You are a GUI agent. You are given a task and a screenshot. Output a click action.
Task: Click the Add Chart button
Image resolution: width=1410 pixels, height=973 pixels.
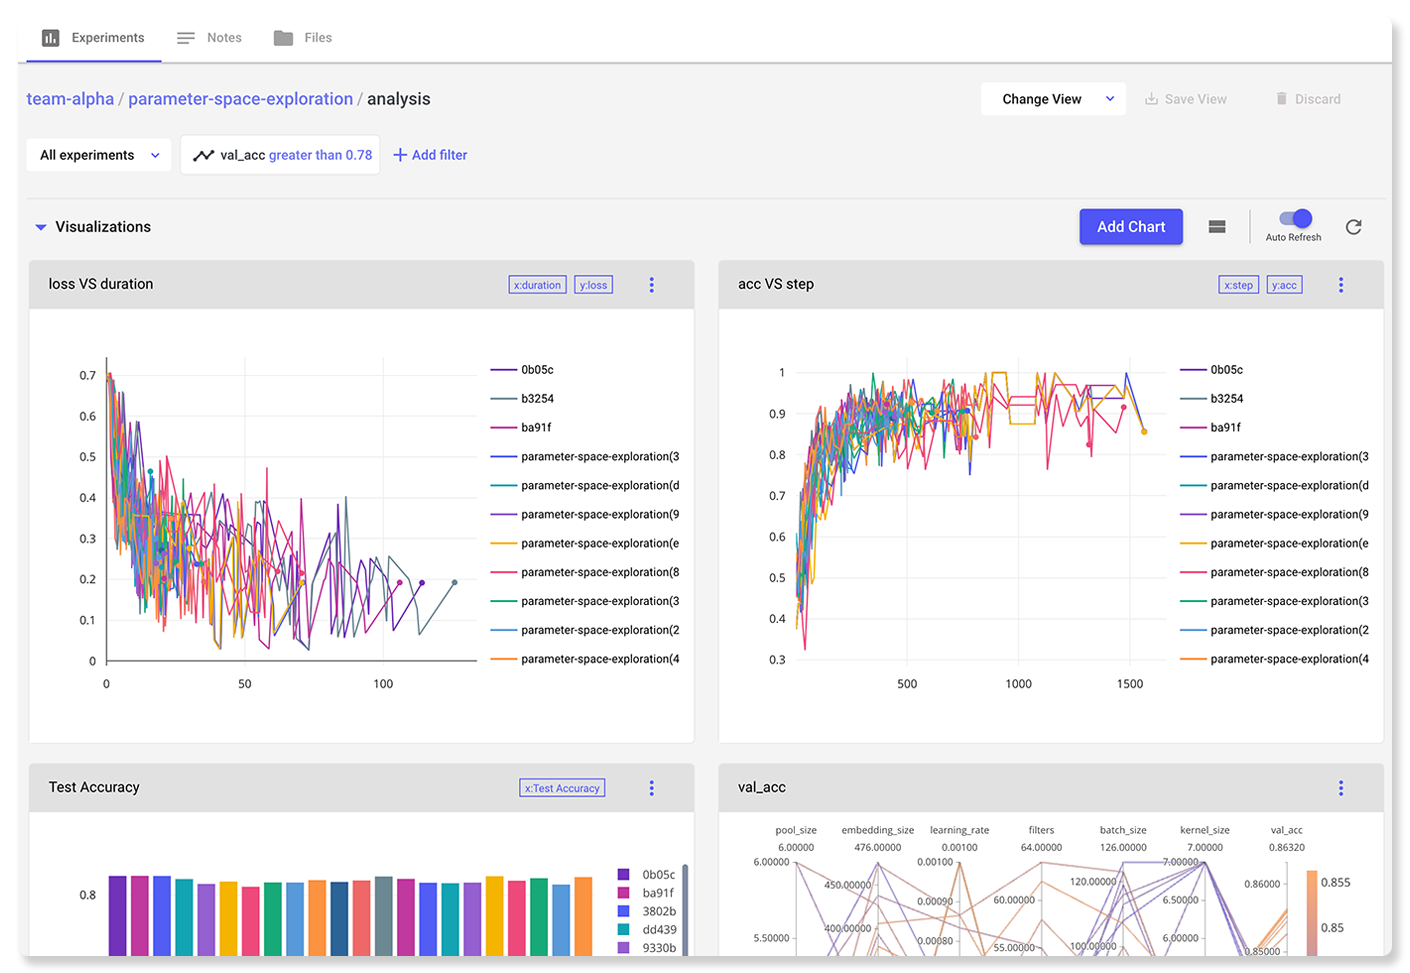[1131, 227]
